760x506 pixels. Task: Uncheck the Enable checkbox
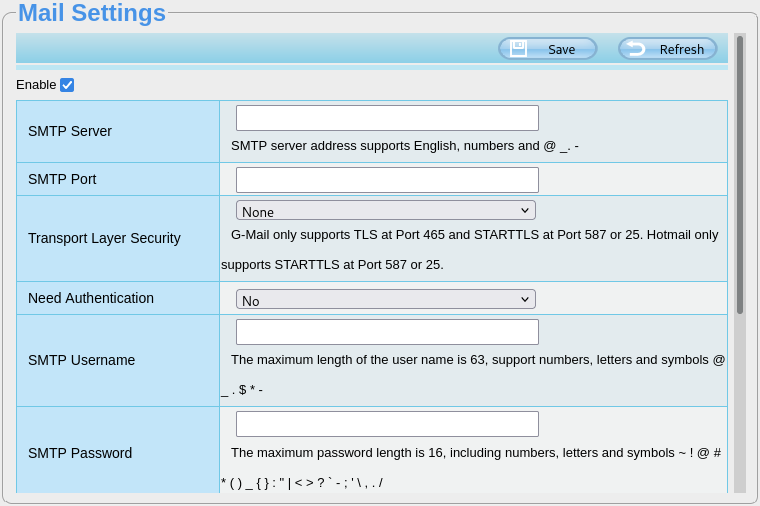tap(67, 85)
